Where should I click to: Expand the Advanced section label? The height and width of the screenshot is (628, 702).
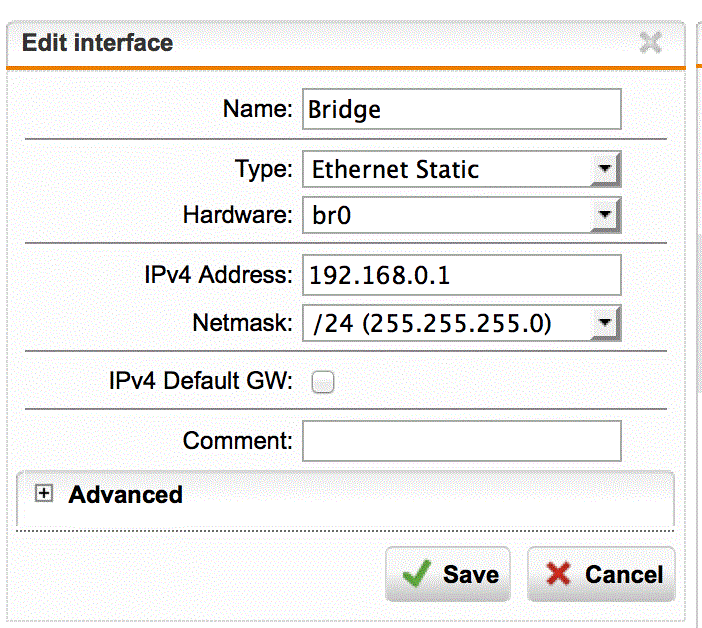click(x=125, y=495)
